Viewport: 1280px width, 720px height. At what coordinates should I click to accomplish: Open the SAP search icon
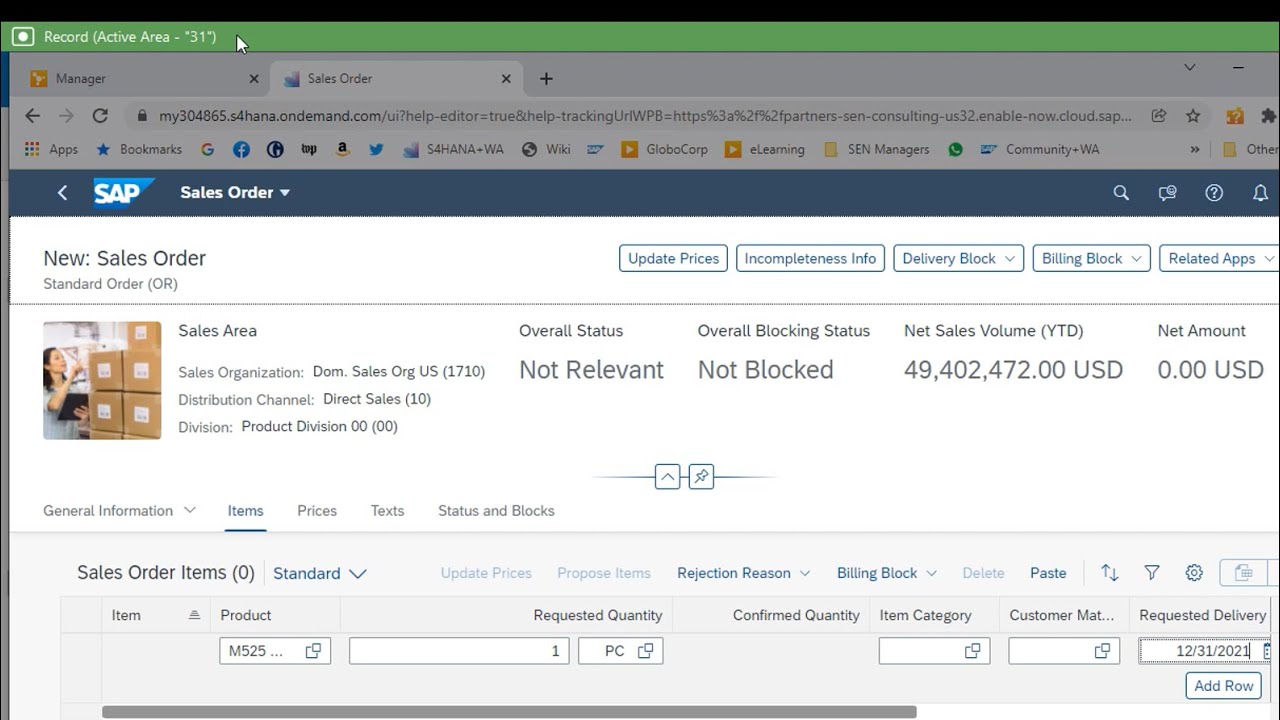pyautogui.click(x=1121, y=193)
